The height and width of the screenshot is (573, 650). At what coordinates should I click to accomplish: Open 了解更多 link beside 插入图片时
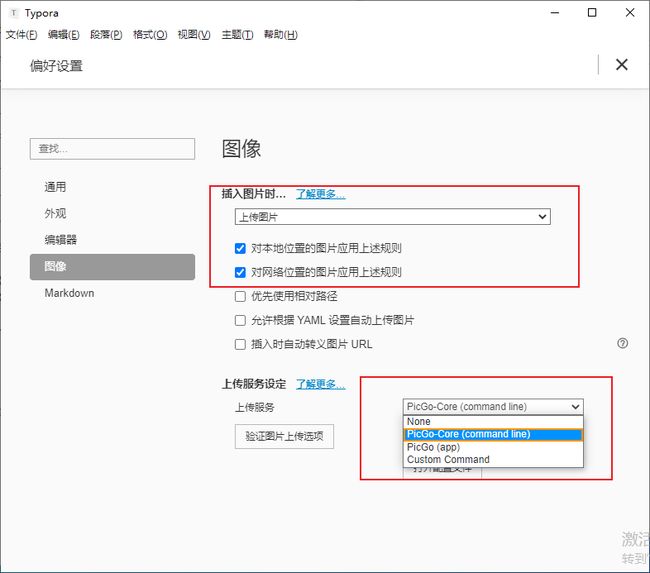click(320, 194)
